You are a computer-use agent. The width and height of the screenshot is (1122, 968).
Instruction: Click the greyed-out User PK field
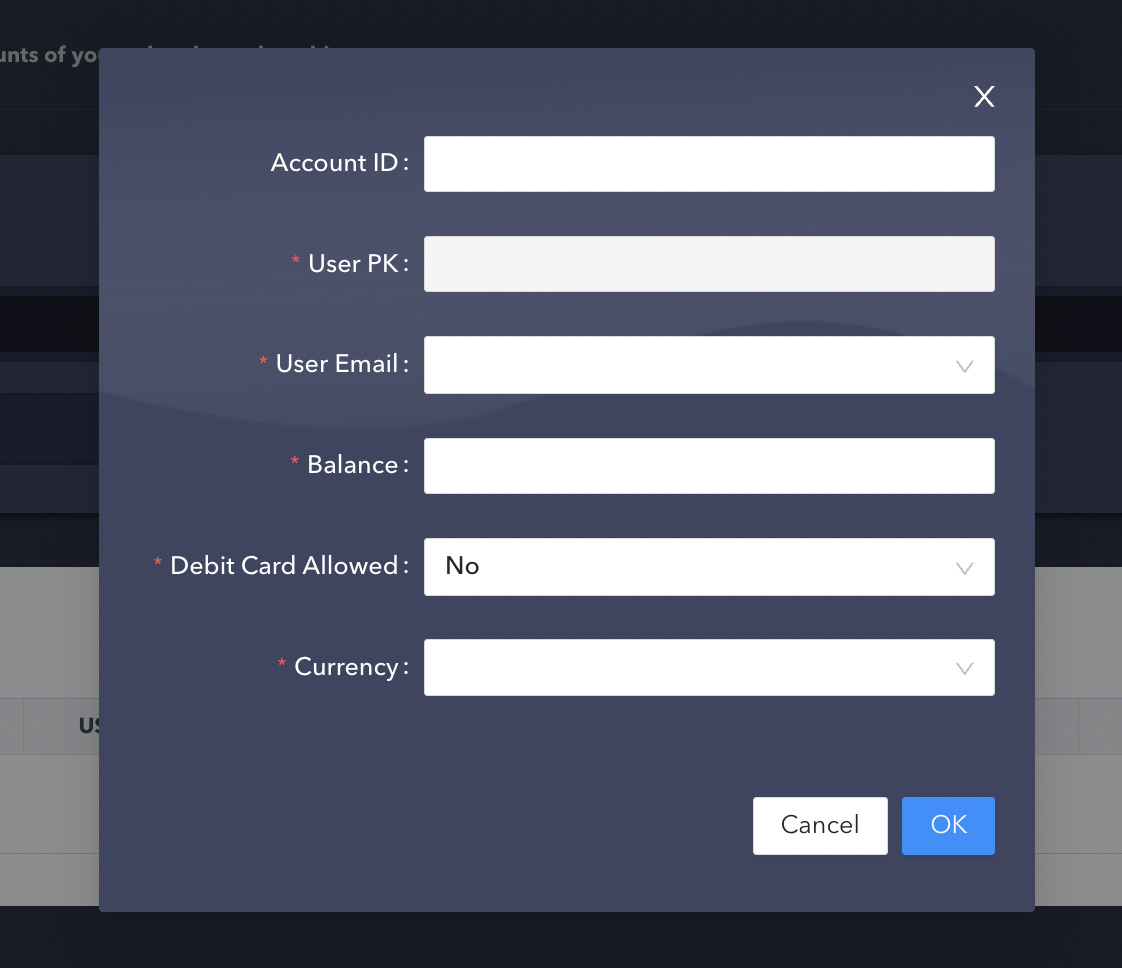click(708, 264)
